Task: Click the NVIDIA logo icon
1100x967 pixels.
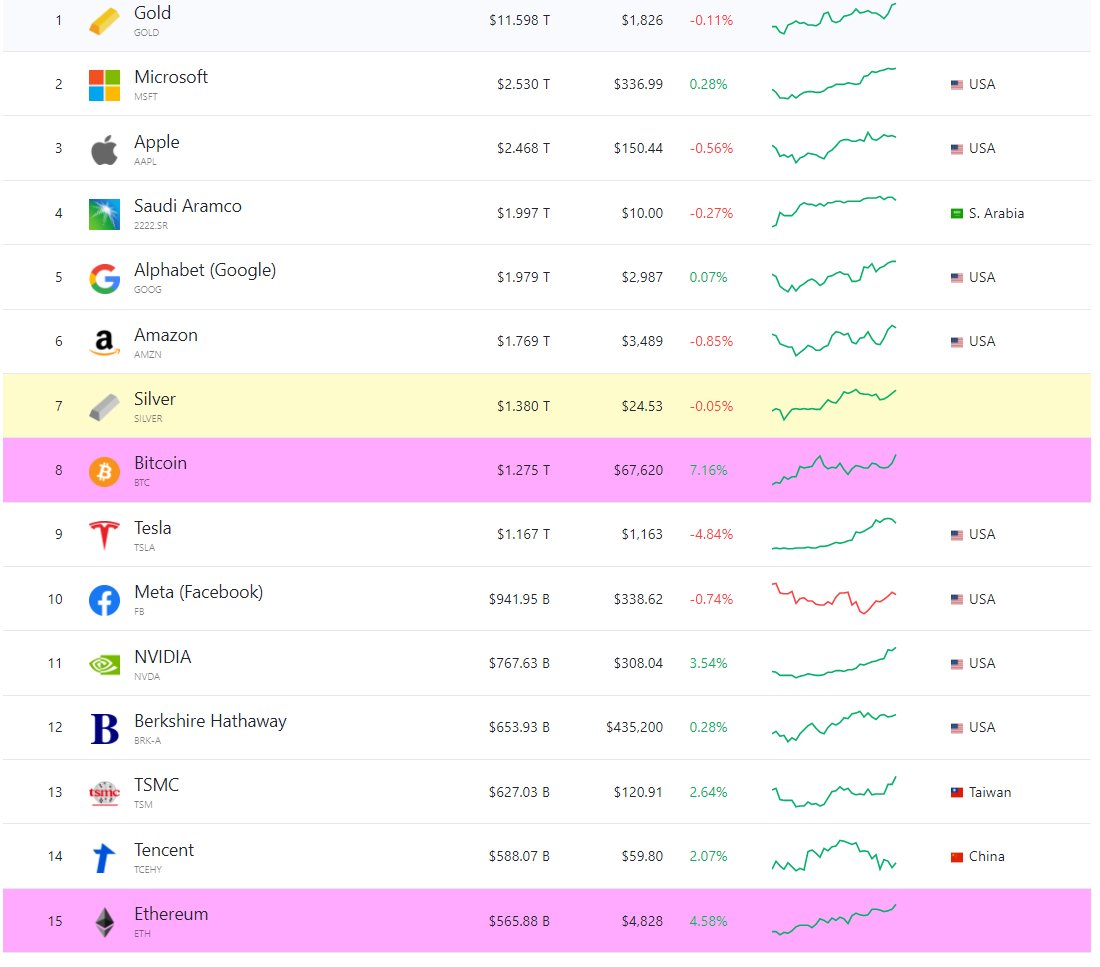Action: (104, 665)
